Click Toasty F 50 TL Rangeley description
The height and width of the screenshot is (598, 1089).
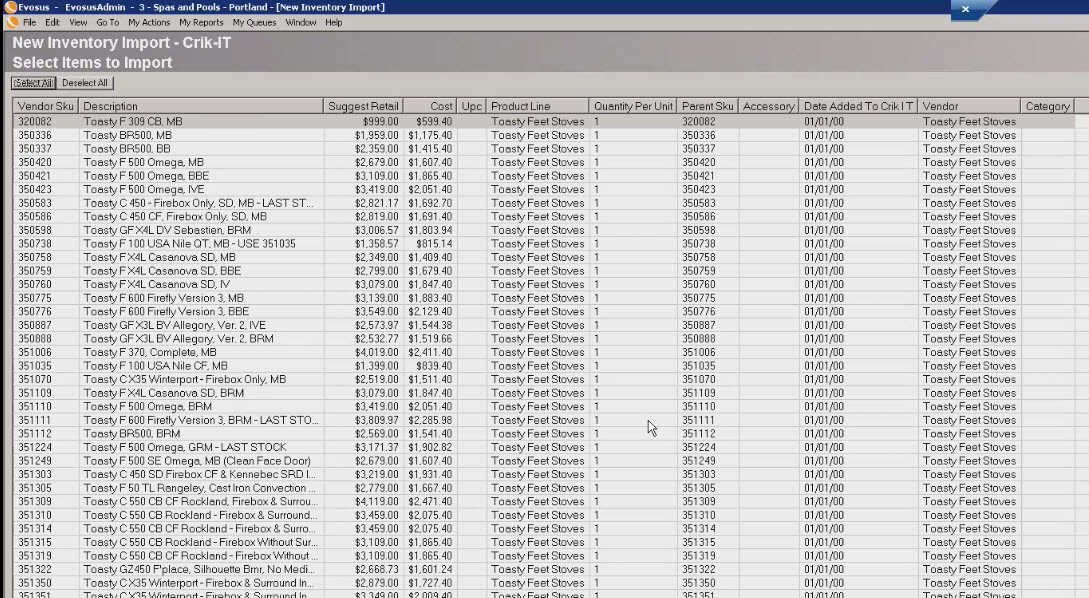[199, 488]
